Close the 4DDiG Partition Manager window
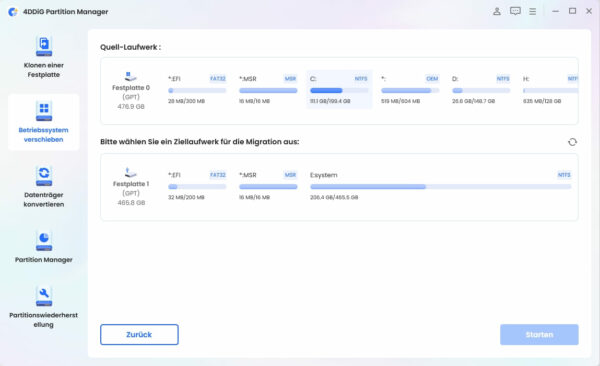600x366 pixels. point(589,11)
